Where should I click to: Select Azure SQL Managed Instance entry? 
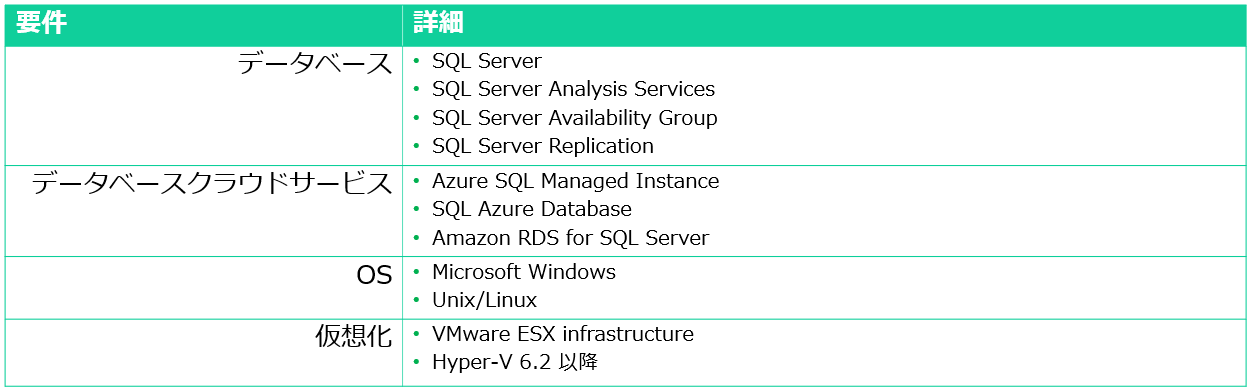tap(576, 181)
